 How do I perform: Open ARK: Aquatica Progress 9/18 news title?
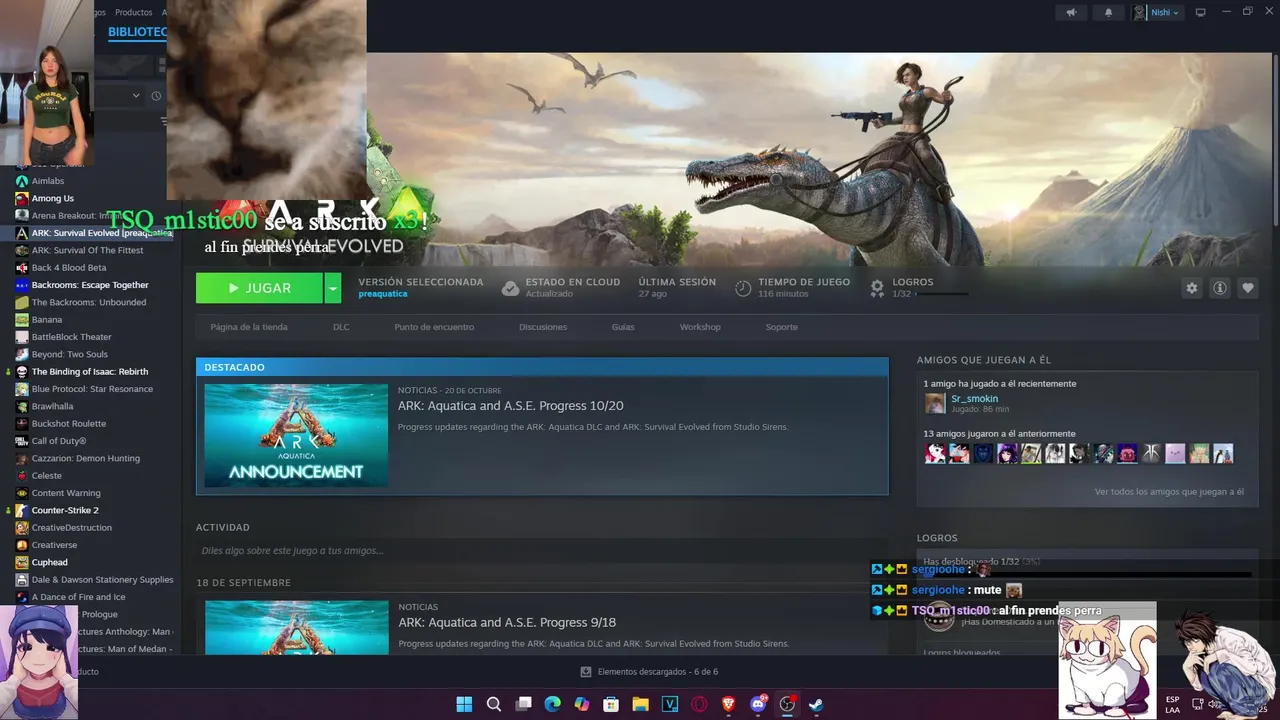(507, 622)
